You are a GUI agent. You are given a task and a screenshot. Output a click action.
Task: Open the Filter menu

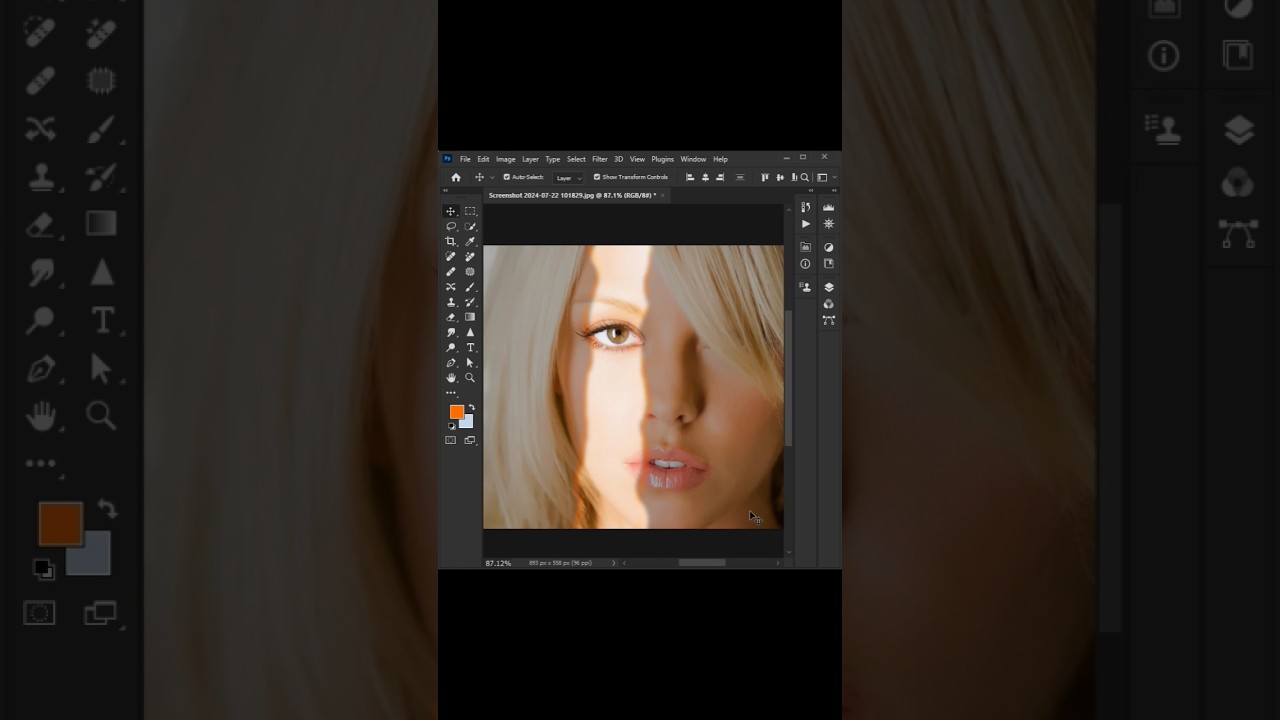600,159
